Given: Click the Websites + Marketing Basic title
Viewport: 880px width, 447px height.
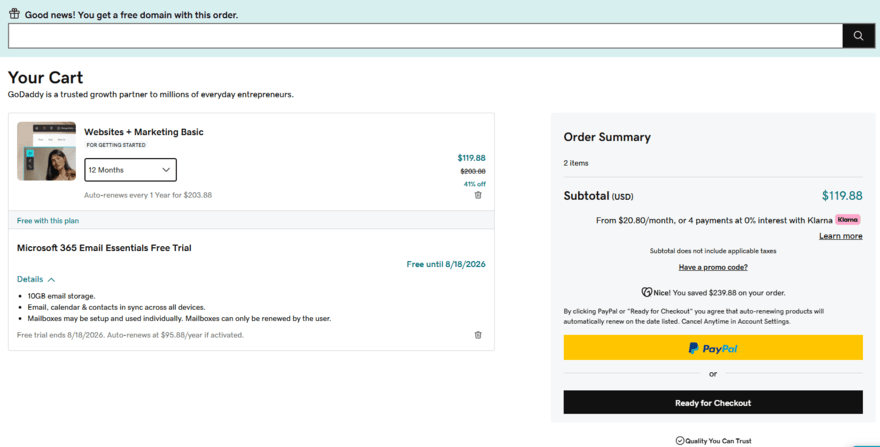Looking at the screenshot, I should [x=144, y=132].
